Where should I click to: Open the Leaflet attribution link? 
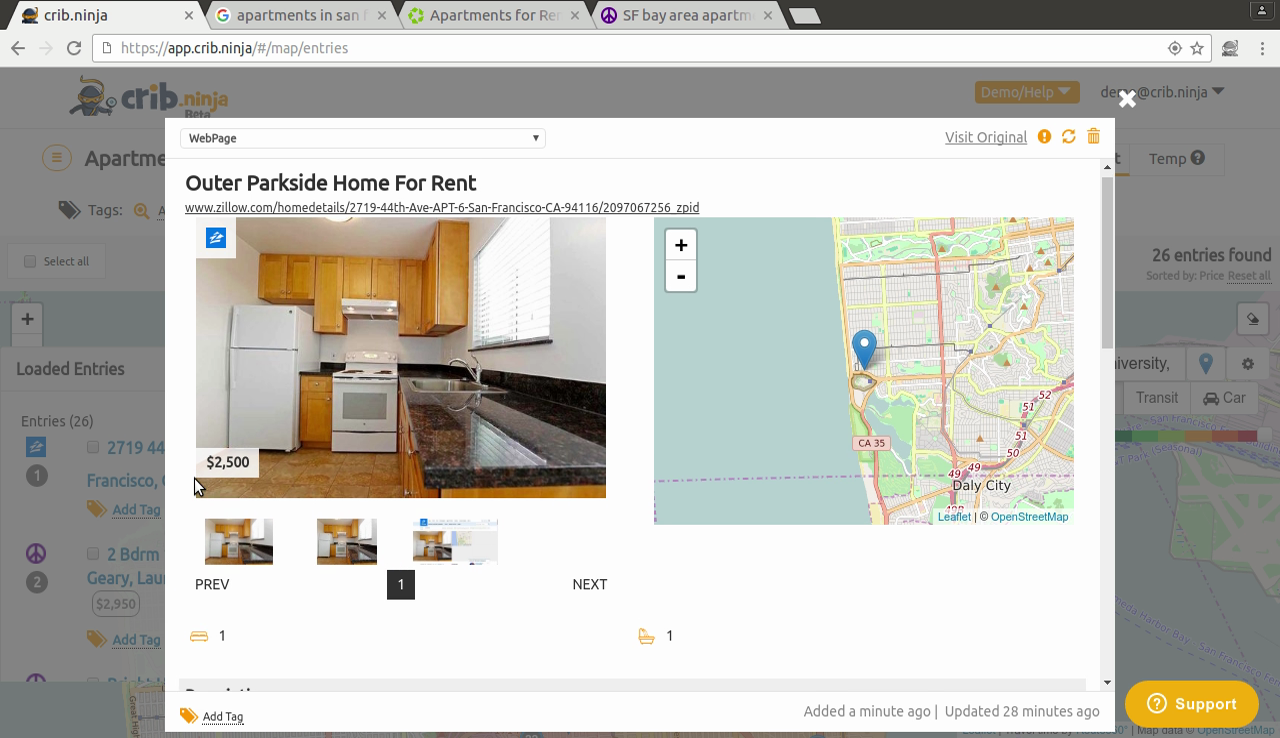click(954, 516)
